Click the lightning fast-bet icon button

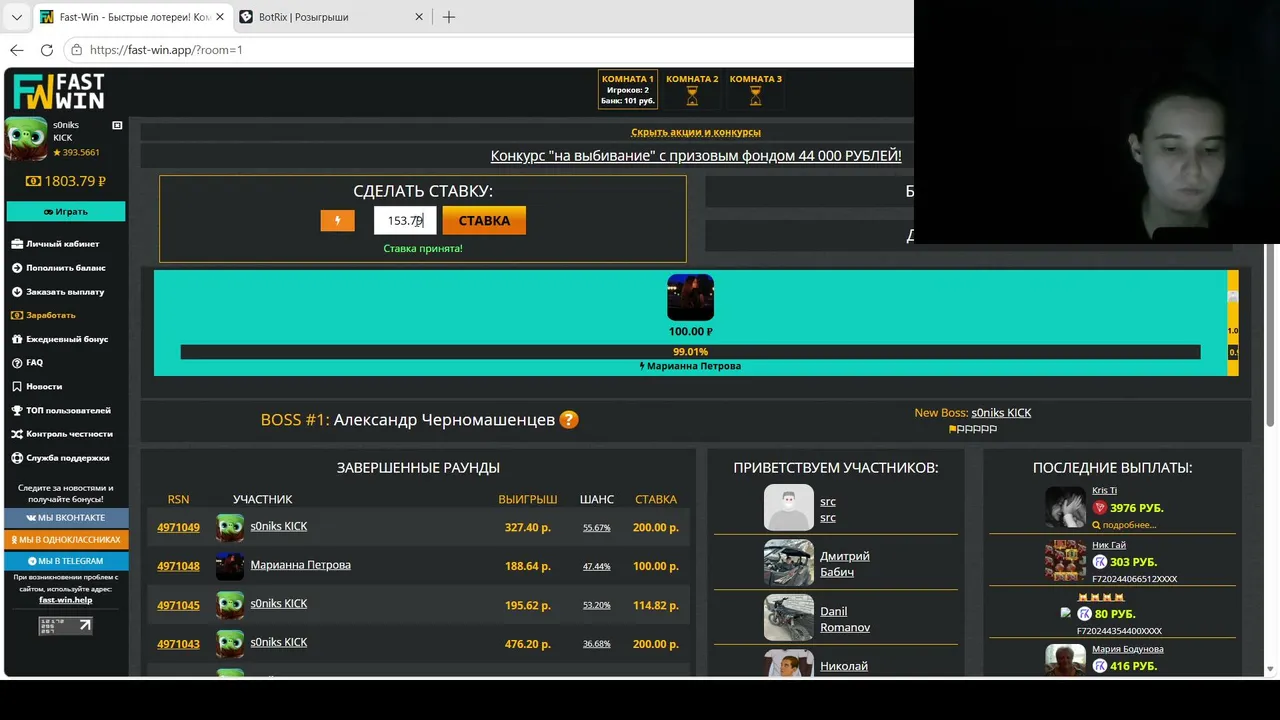pyautogui.click(x=337, y=220)
